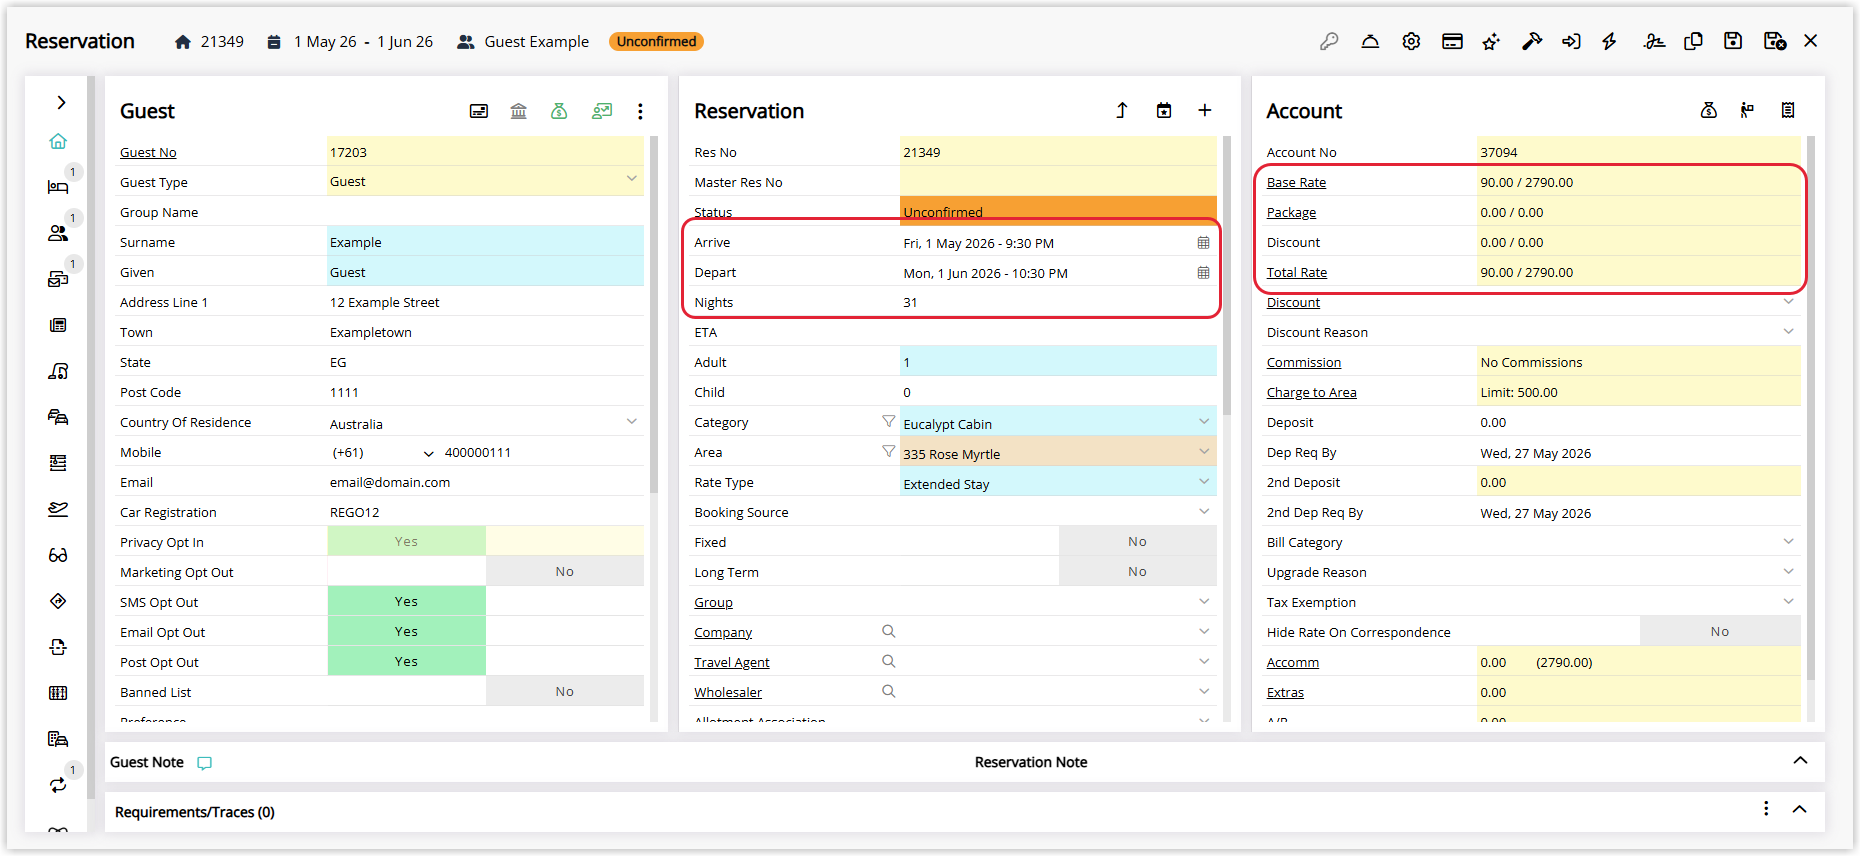Image resolution: width=1861 pixels, height=857 pixels.
Task: Expand the left sidebar with the chevron
Action: (61, 102)
